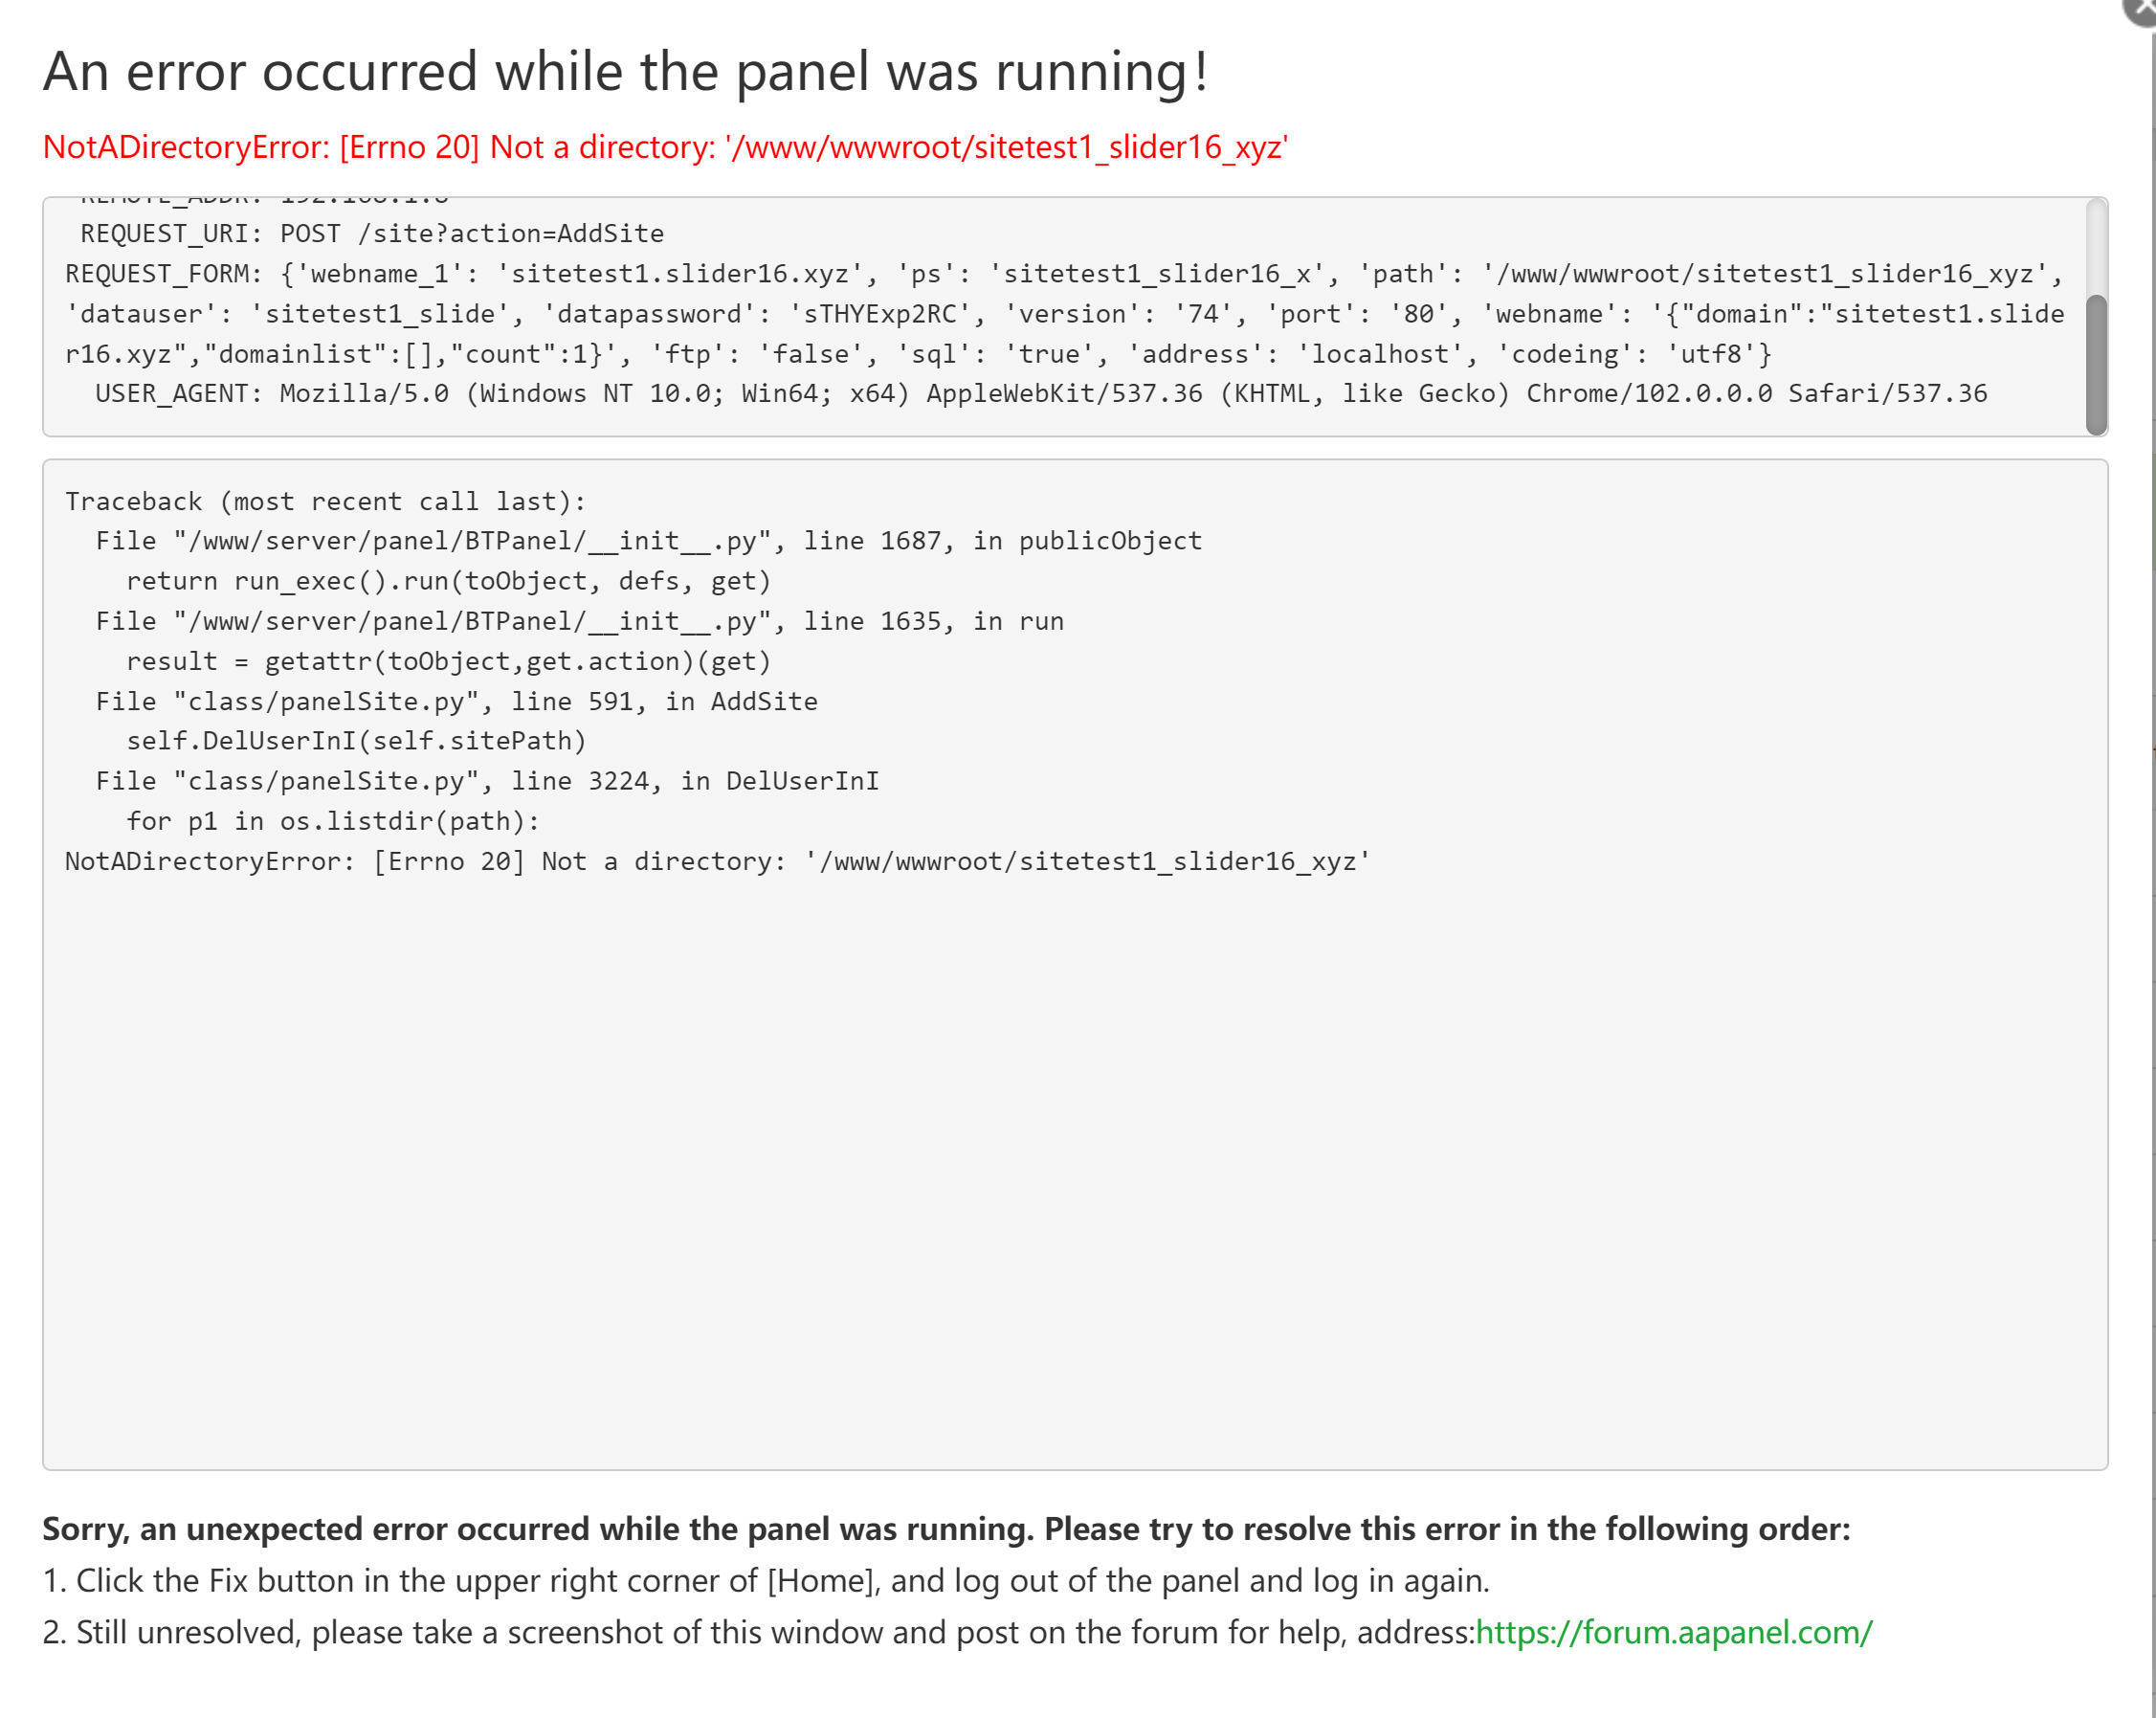Image resolution: width=2156 pixels, height=1718 pixels.
Task: Click the red NotADirectoryError message under the heading
Action: point(665,147)
